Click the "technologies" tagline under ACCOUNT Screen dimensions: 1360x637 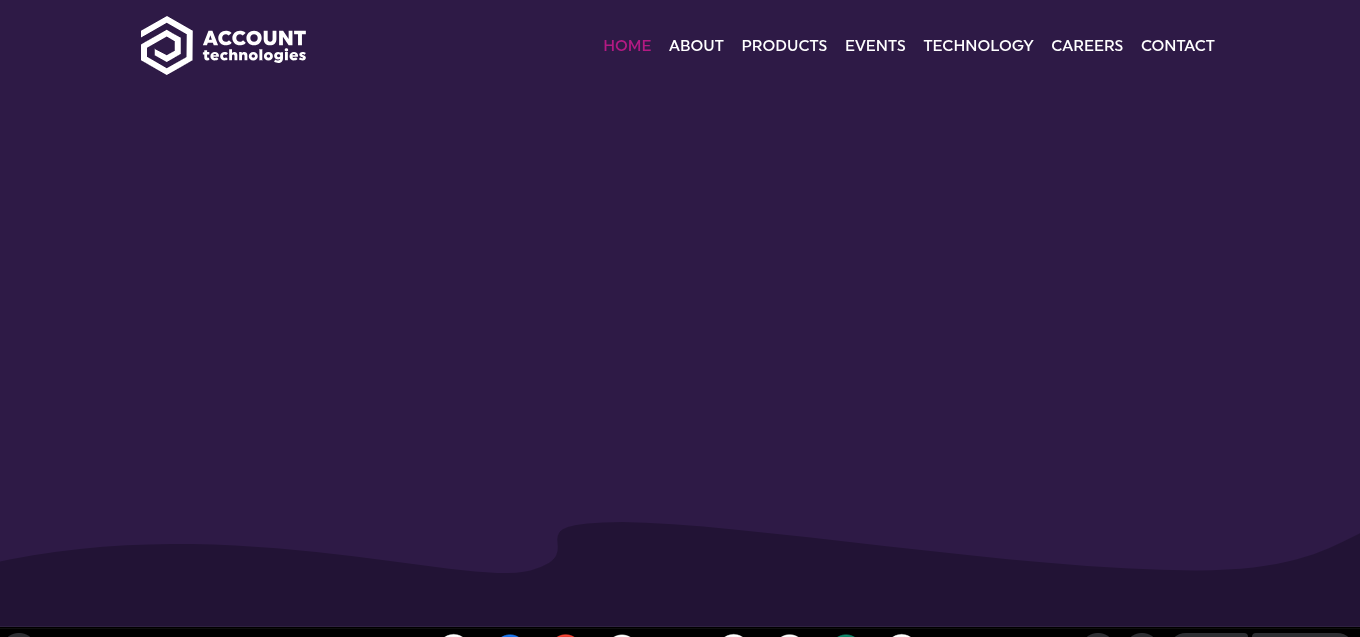pyautogui.click(x=254, y=56)
